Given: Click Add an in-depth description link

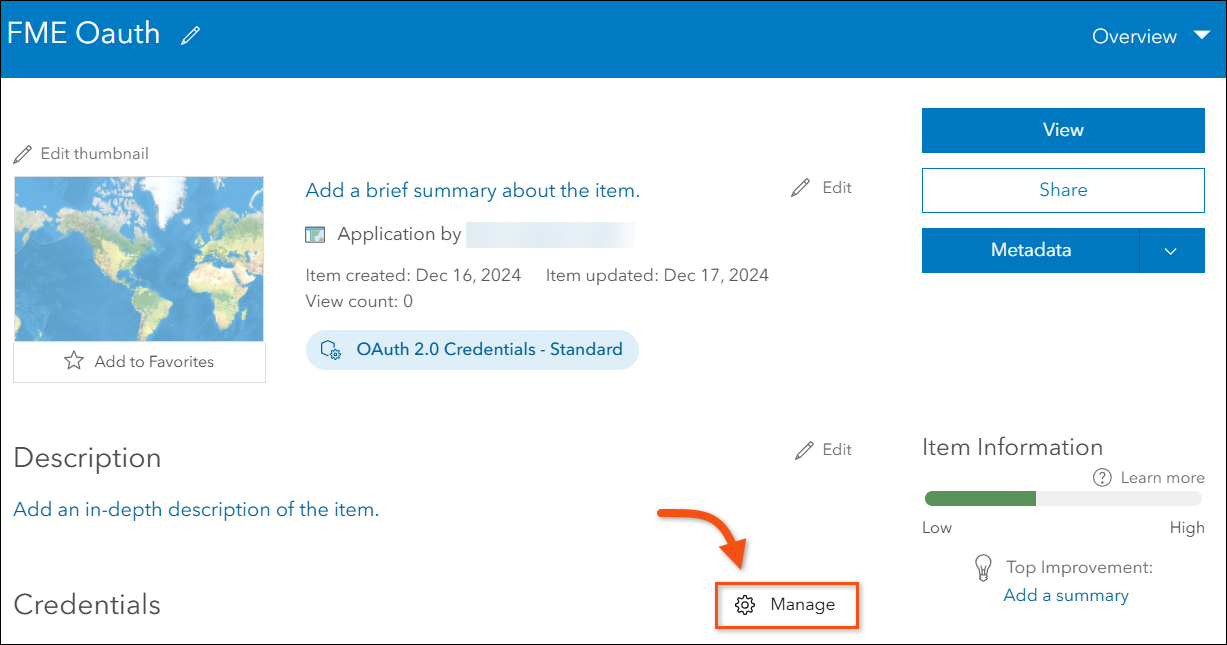Looking at the screenshot, I should 196,509.
